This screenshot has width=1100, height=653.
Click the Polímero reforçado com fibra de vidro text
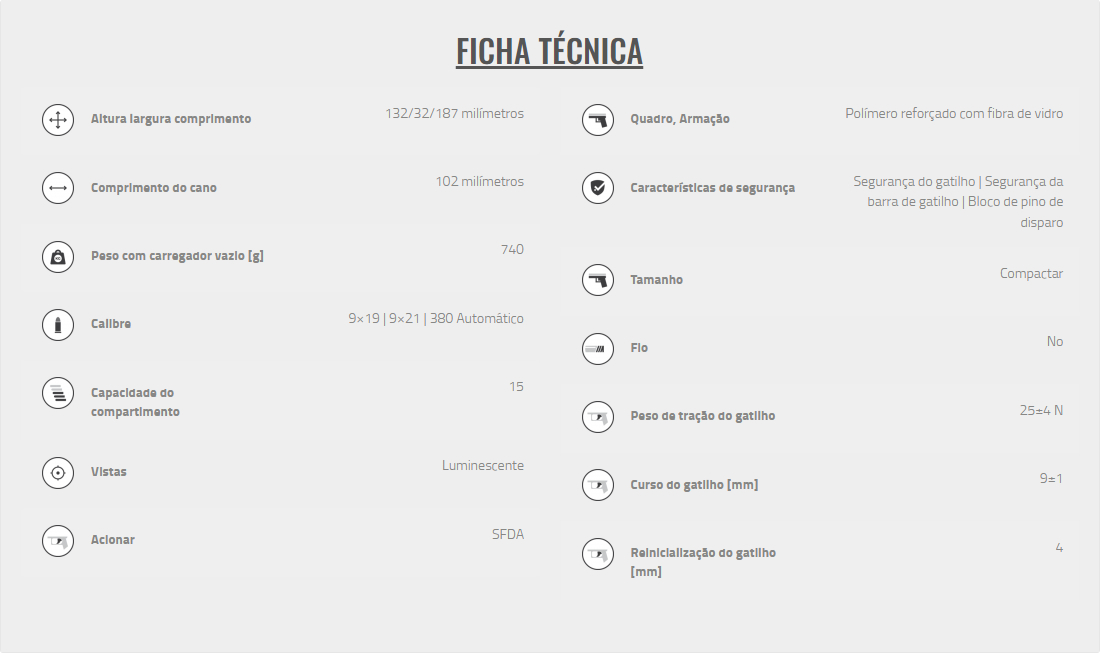[x=954, y=114]
